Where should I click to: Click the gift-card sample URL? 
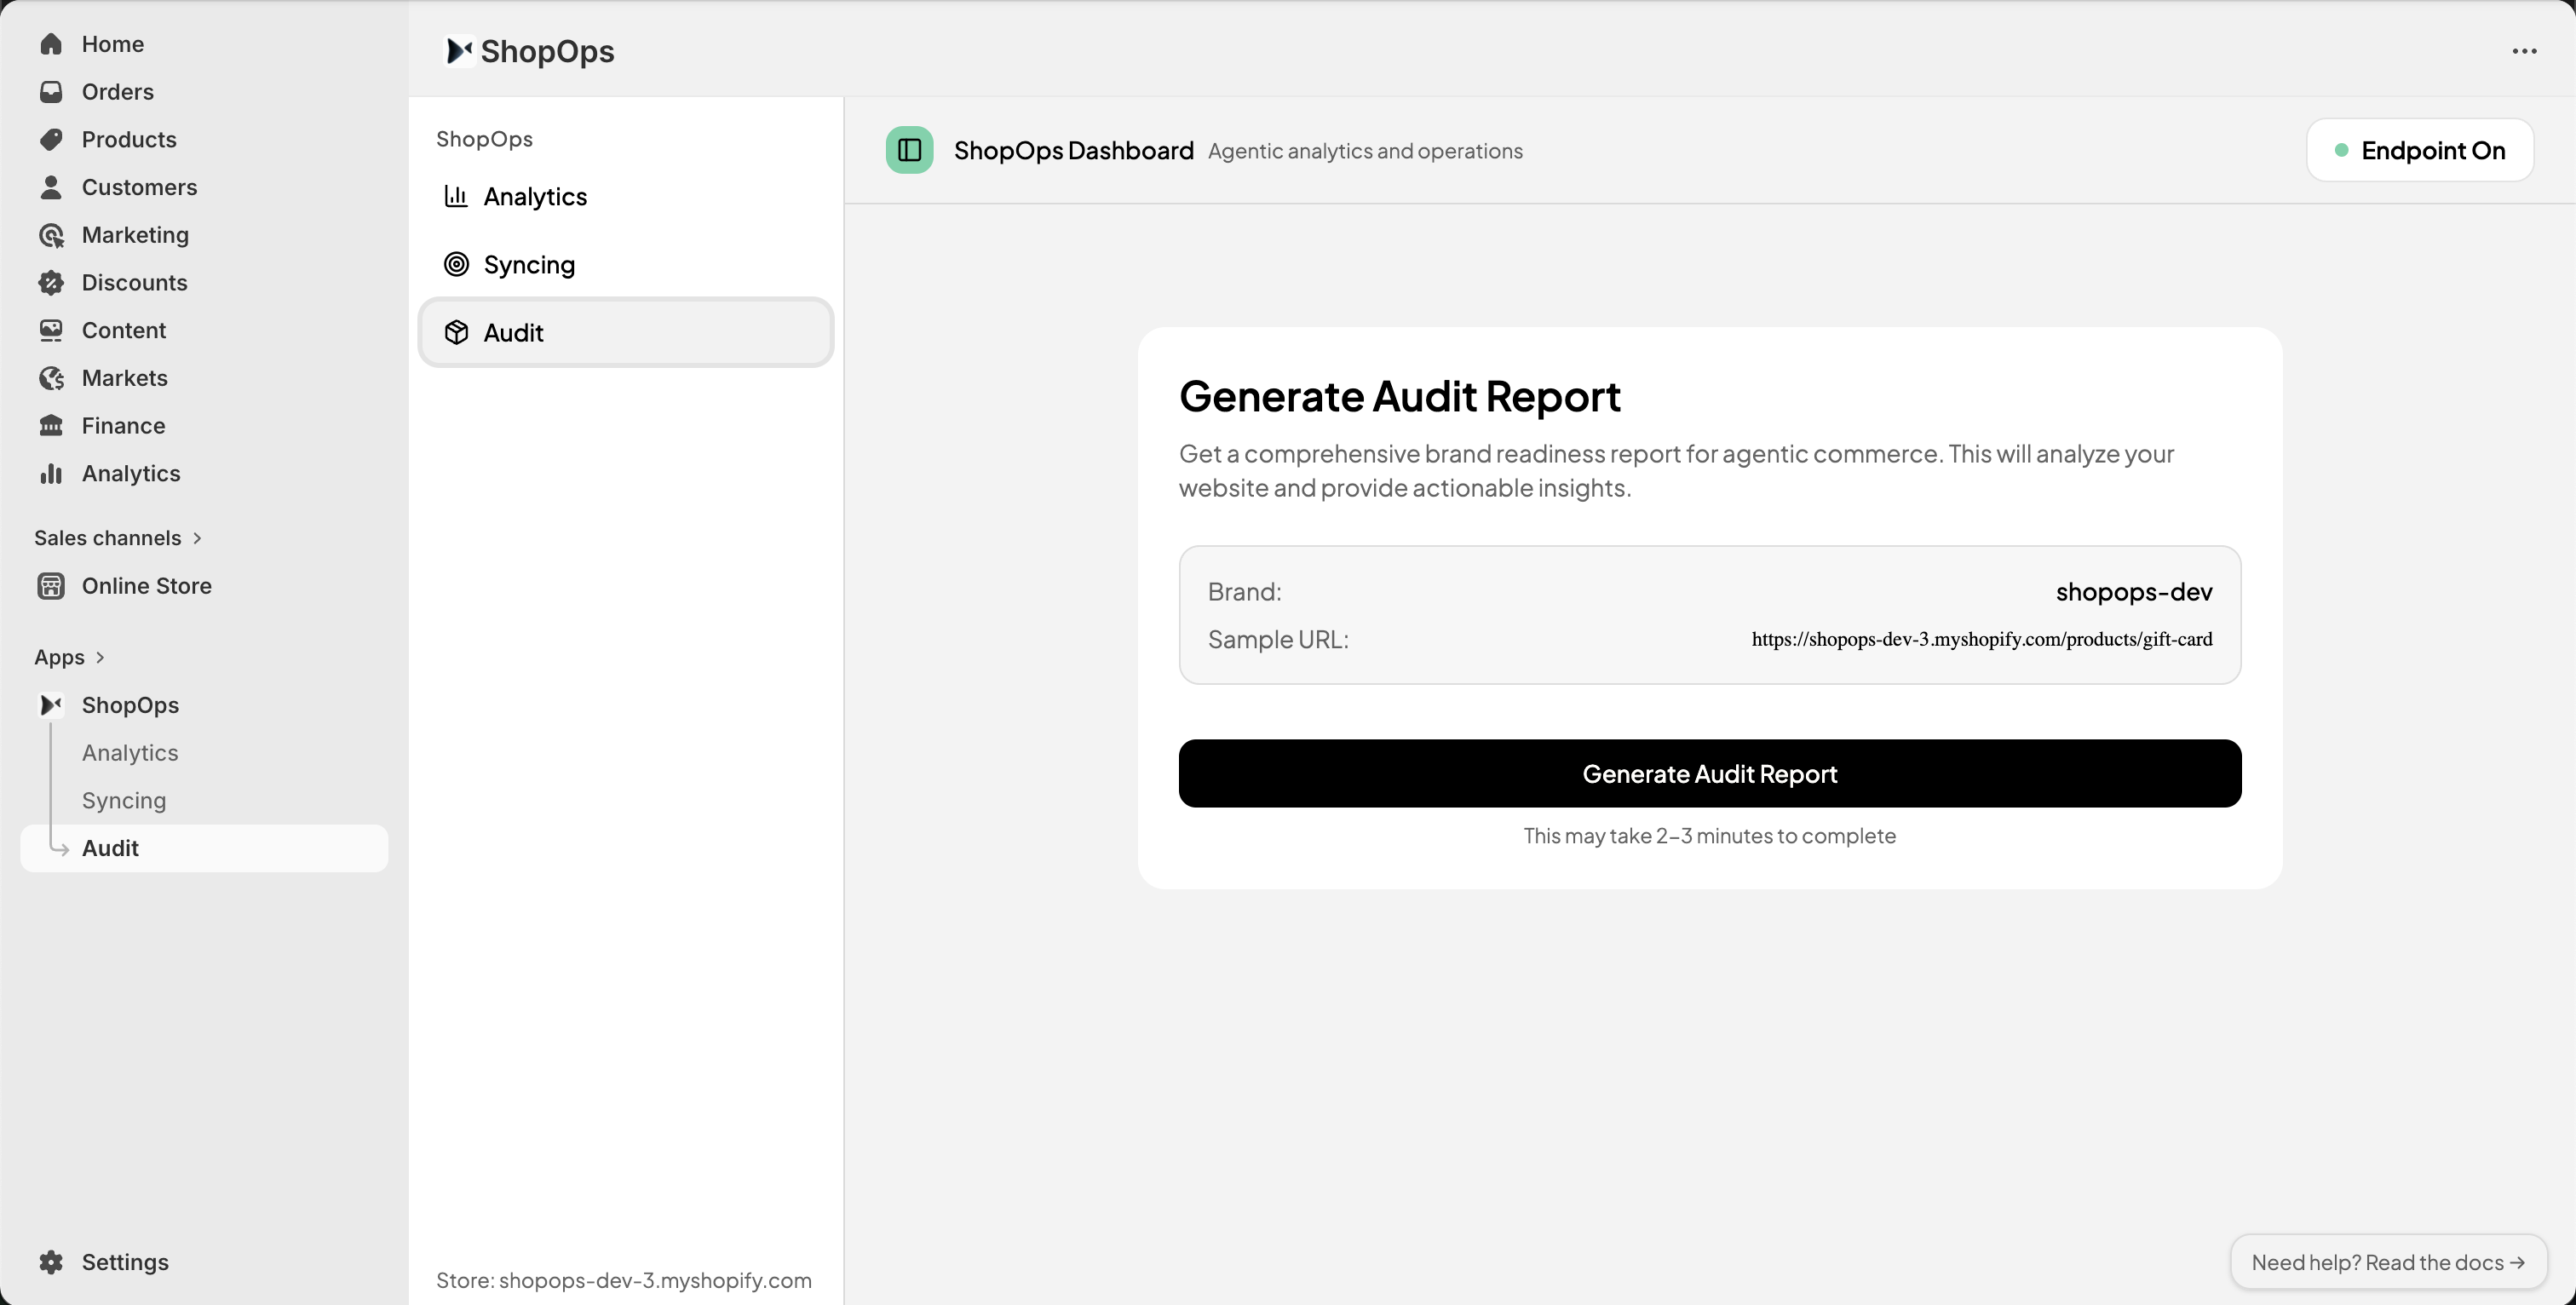point(1981,639)
